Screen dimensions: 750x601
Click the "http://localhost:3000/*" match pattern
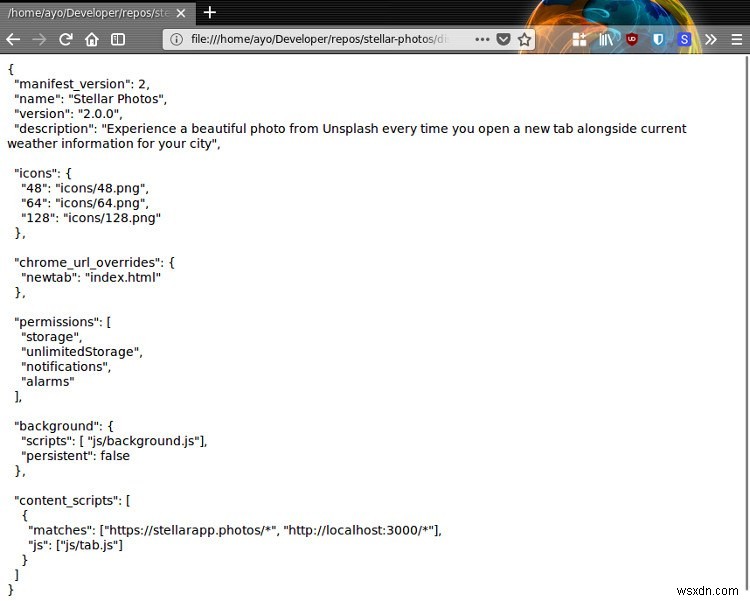(x=359, y=530)
